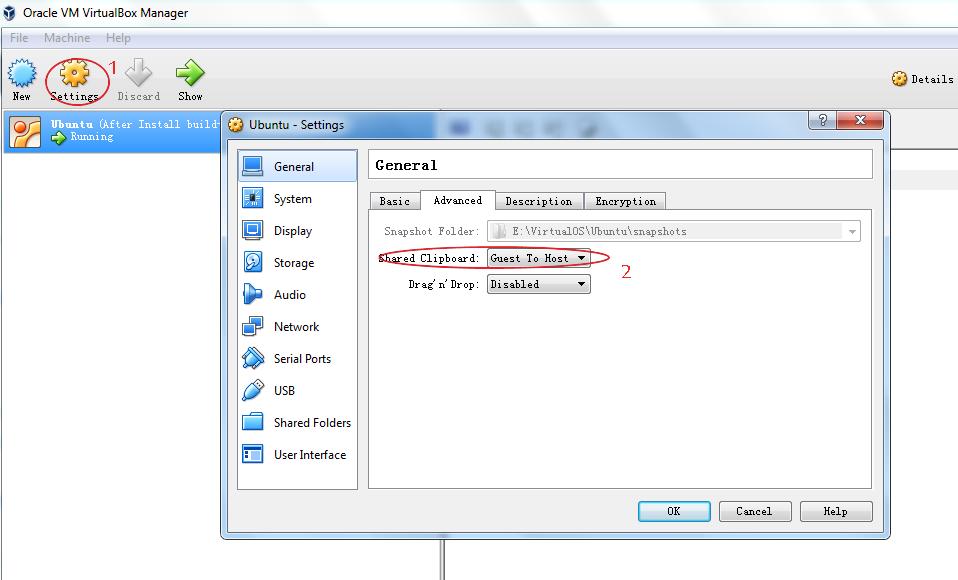
Task: Open the System settings category
Action: click(x=297, y=199)
